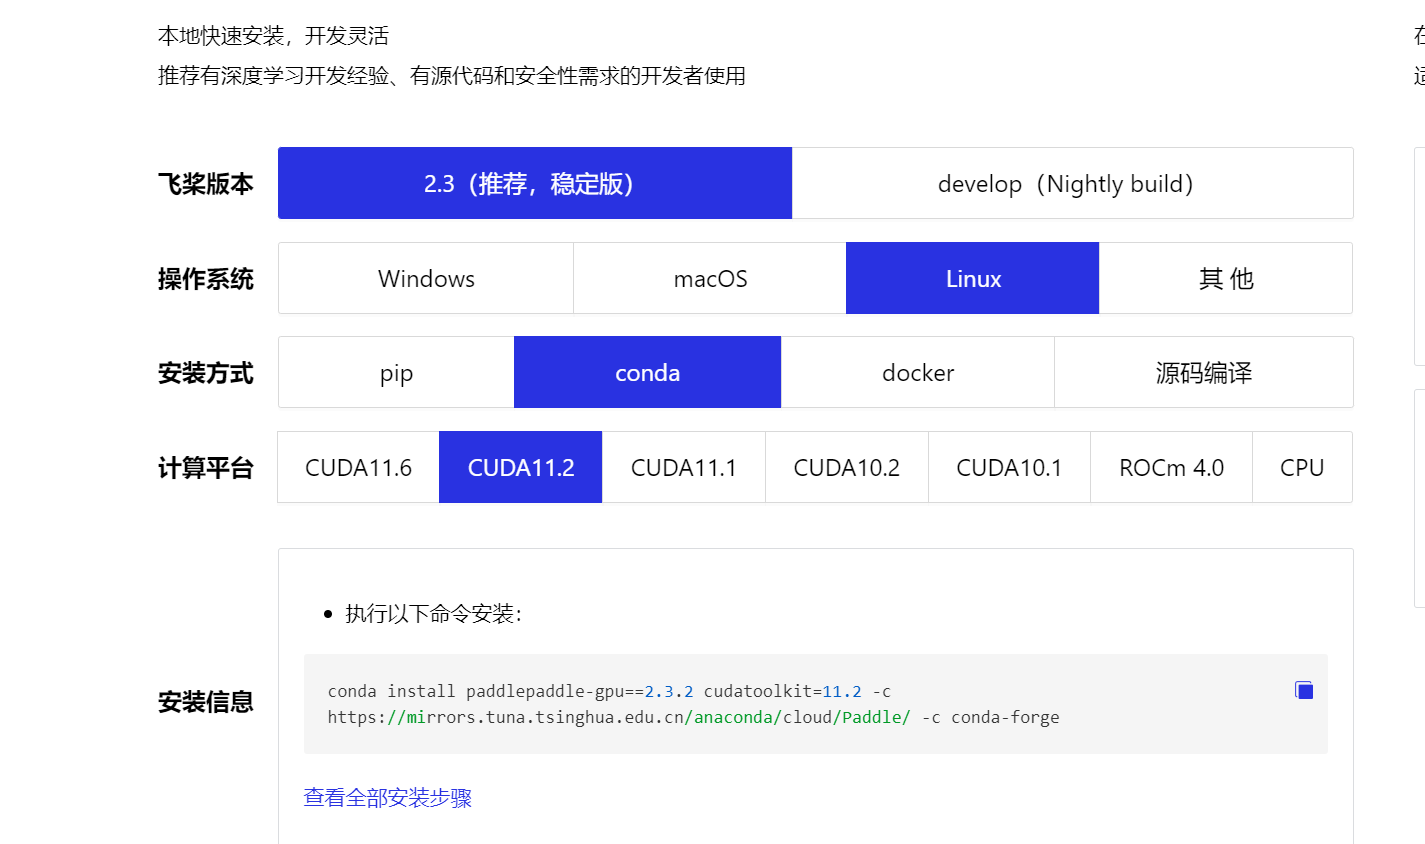The height and width of the screenshot is (844, 1425).
Task: Pick CUDA11.2 compute platform
Action: (x=521, y=467)
